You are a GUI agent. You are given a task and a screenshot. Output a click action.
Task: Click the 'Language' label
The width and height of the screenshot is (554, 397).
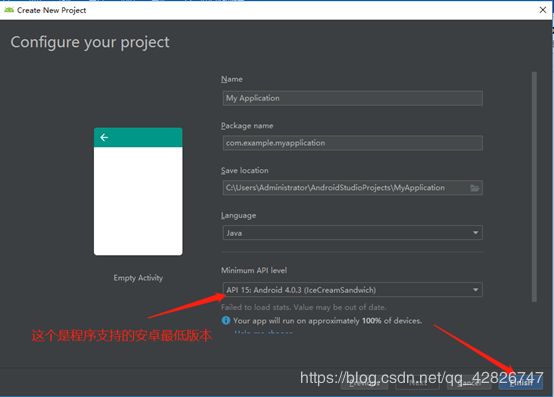click(238, 215)
